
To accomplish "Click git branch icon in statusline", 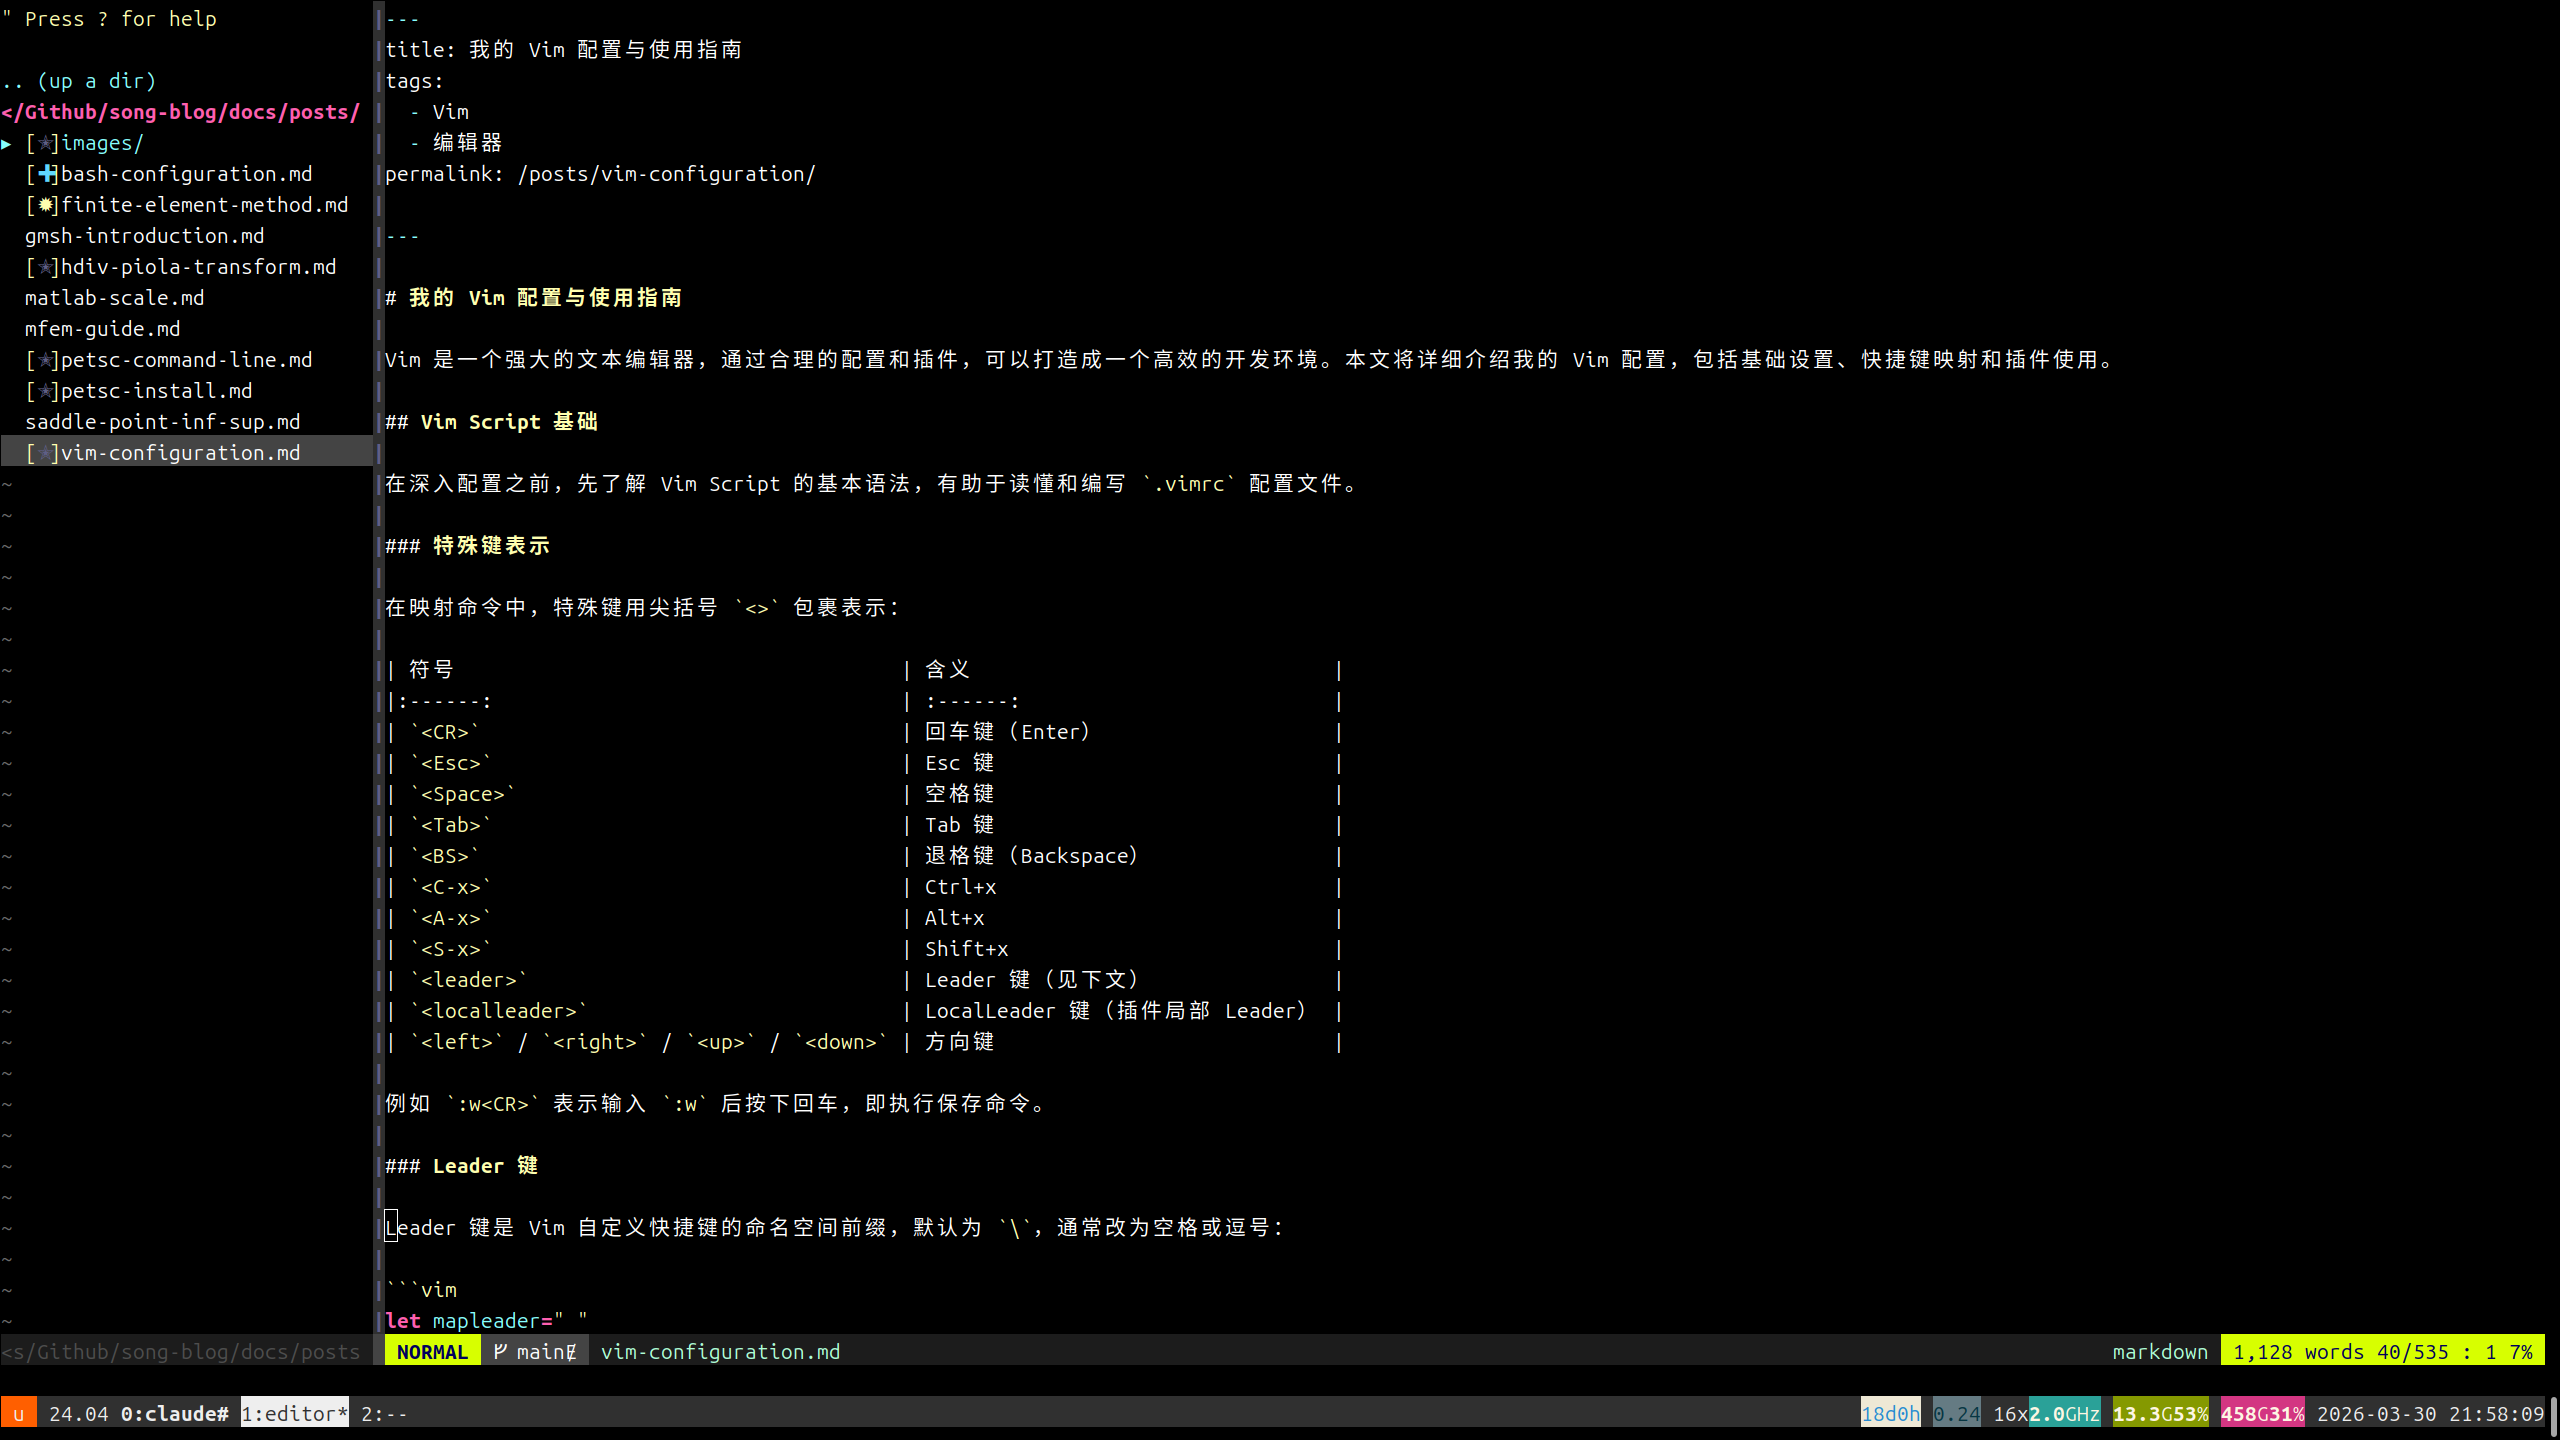I will click(500, 1352).
